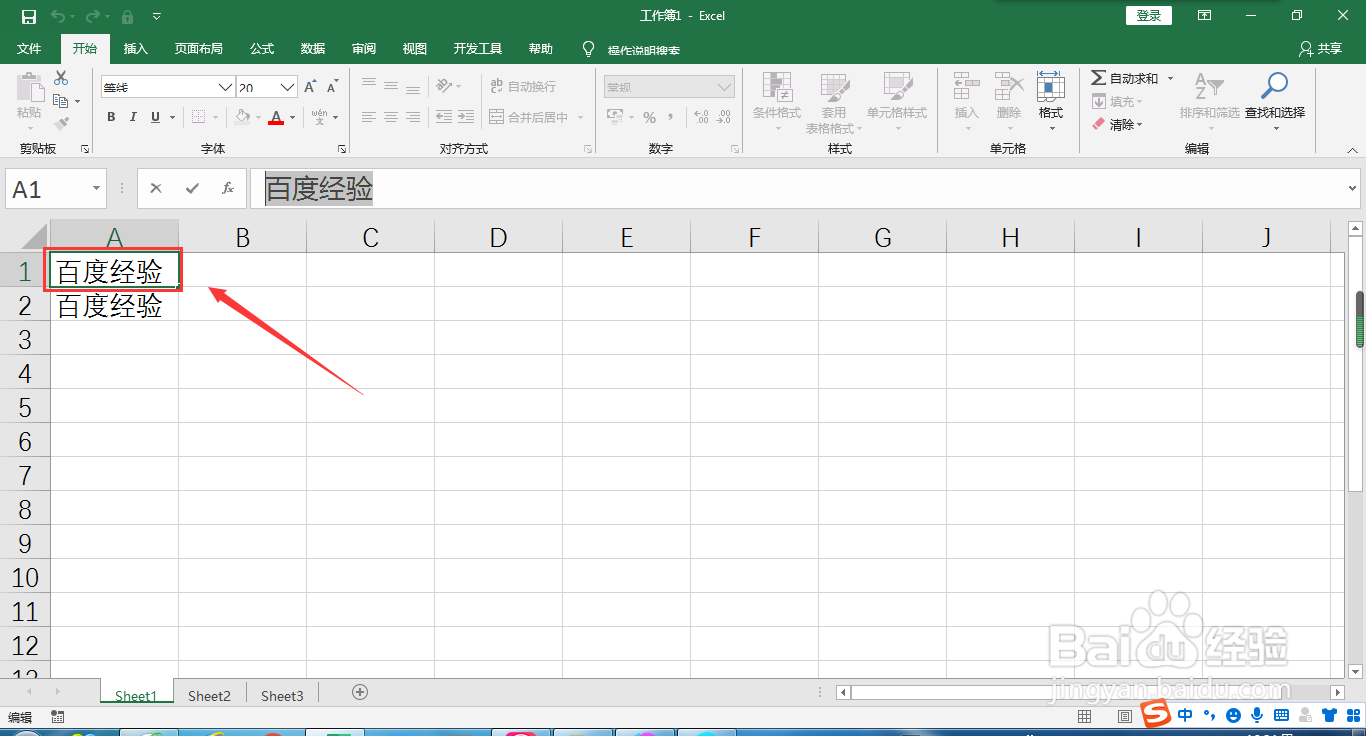This screenshot has width=1366, height=736.
Task: Click the 登录 sign-in button
Action: tap(1149, 16)
